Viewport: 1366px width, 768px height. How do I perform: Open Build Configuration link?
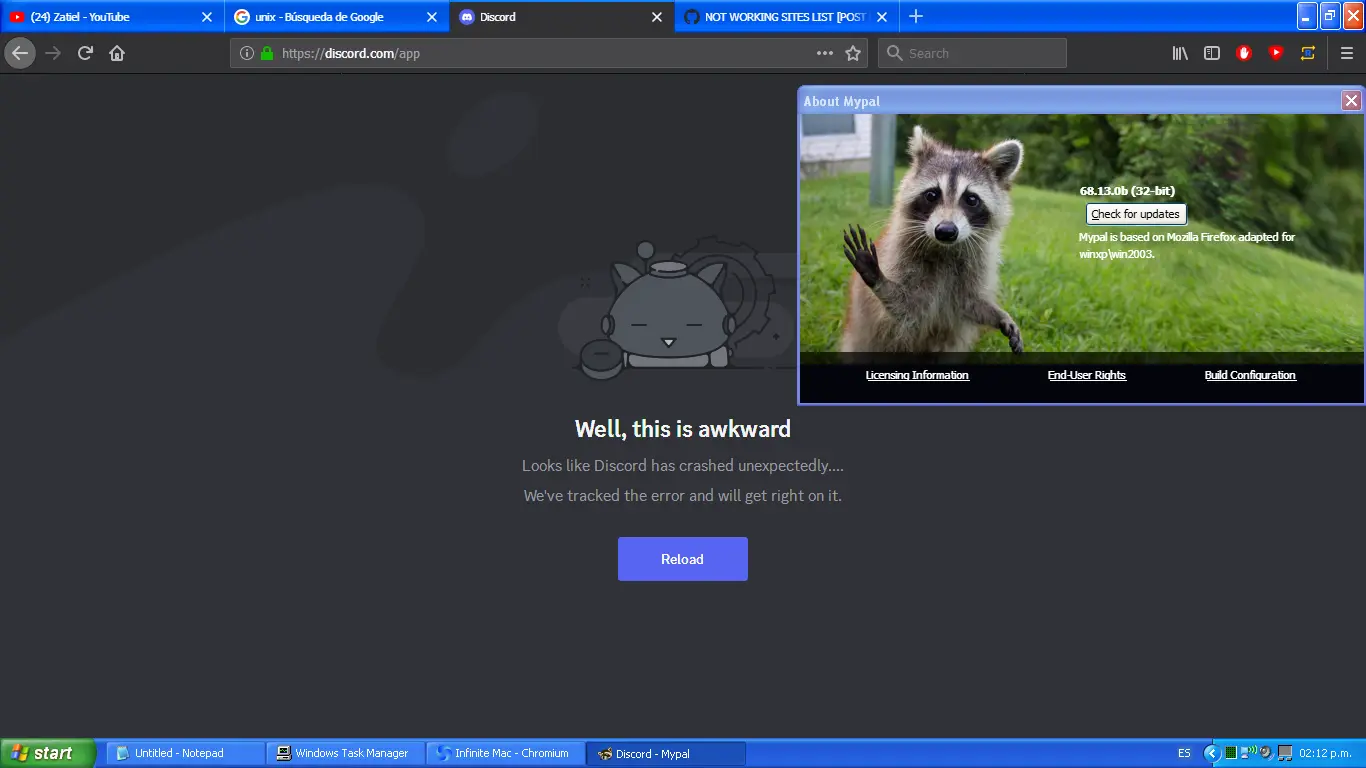(1250, 375)
